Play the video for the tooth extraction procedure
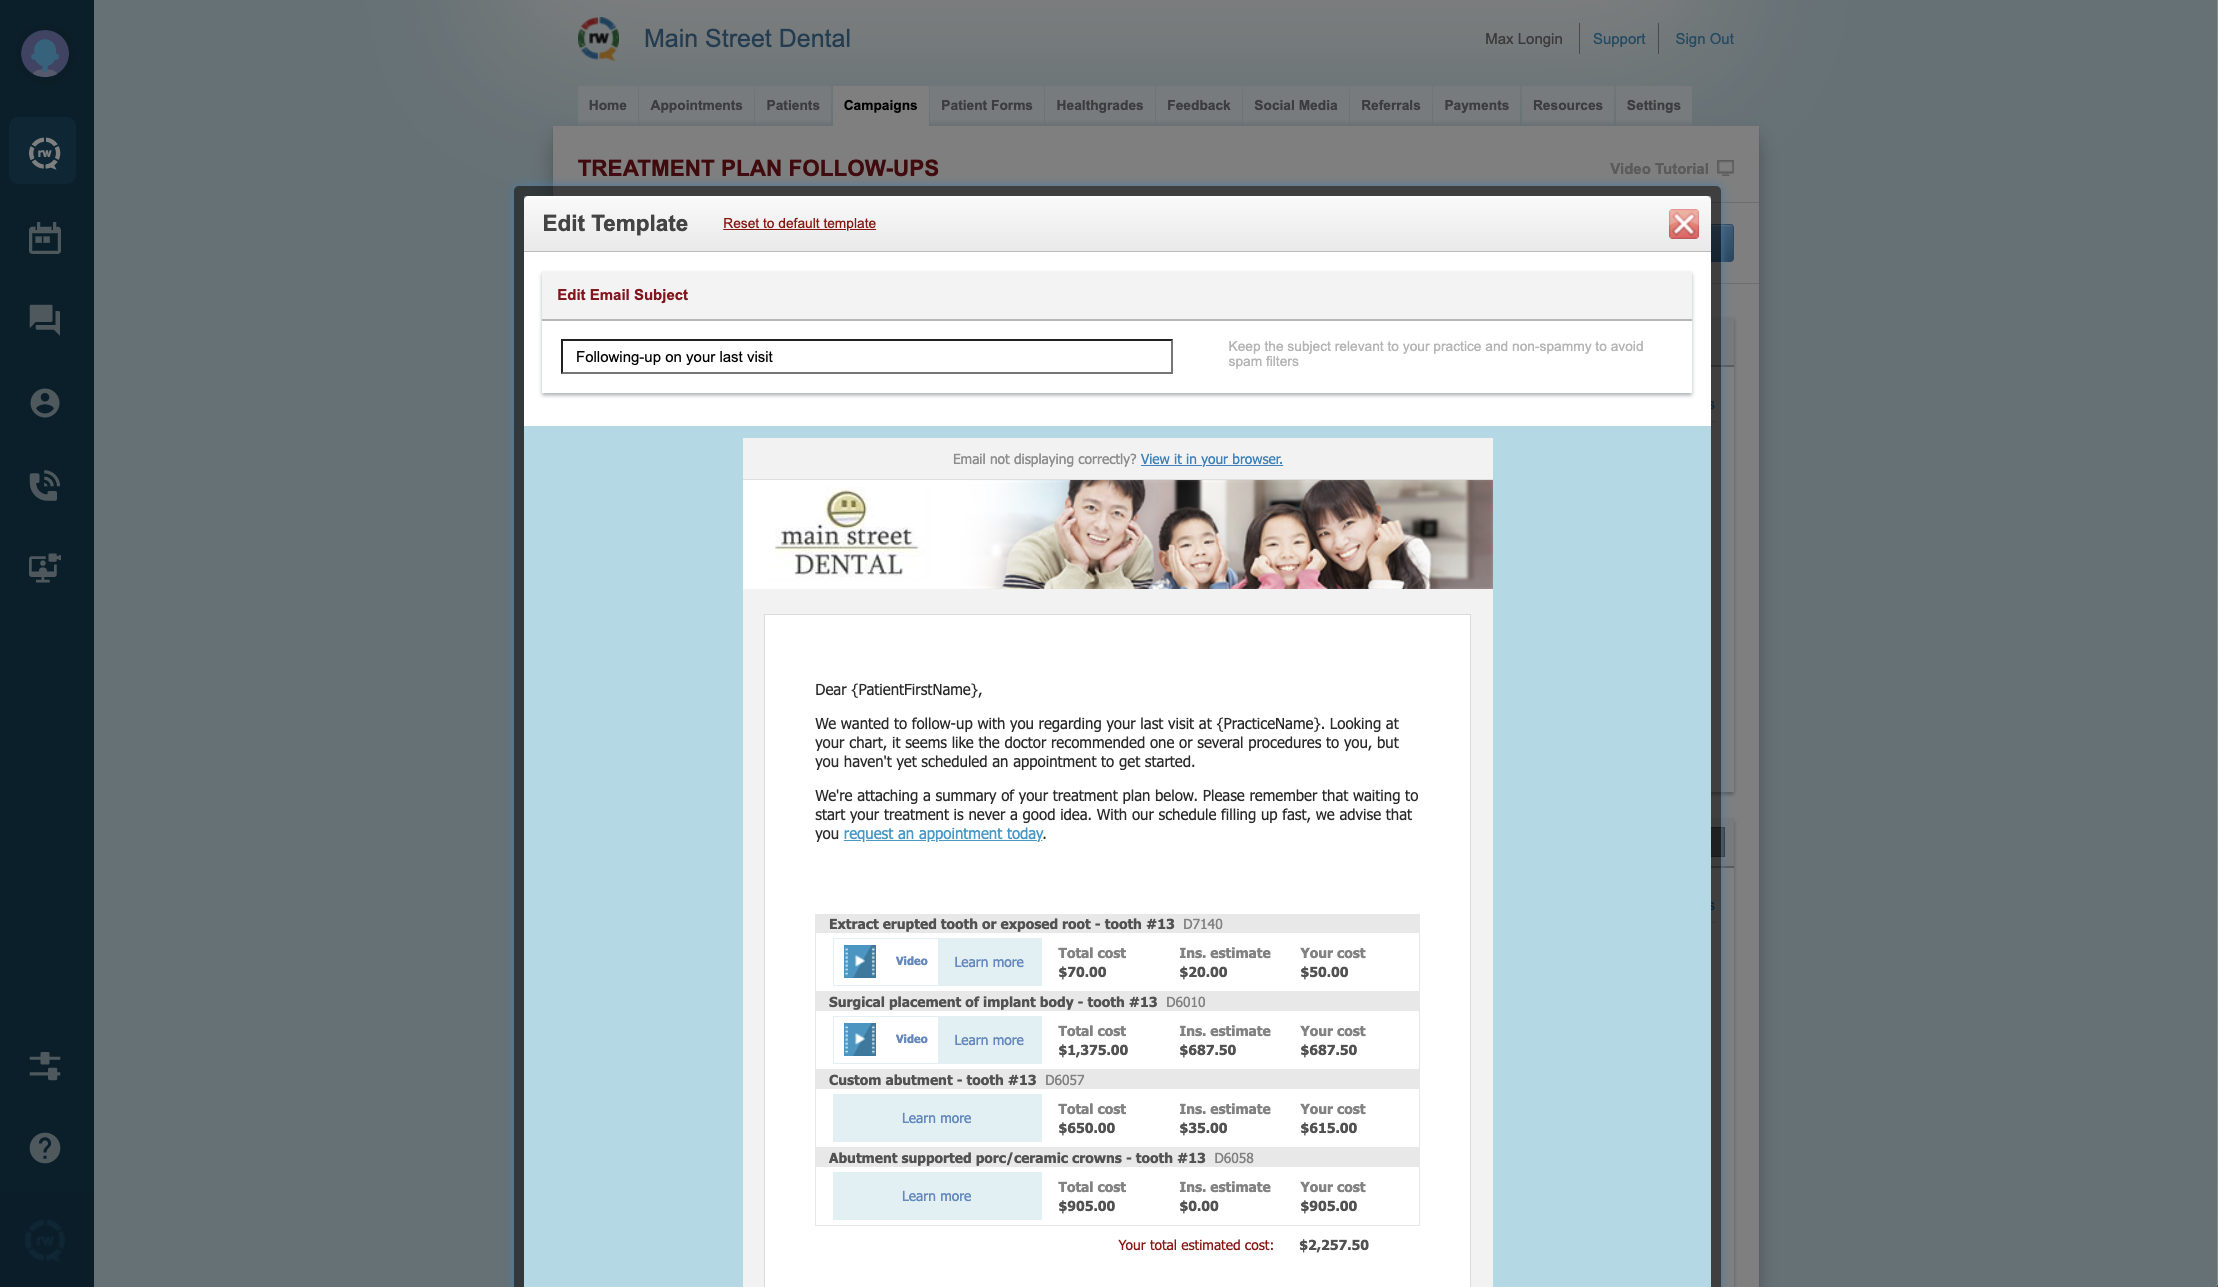2218x1287 pixels. click(x=858, y=961)
